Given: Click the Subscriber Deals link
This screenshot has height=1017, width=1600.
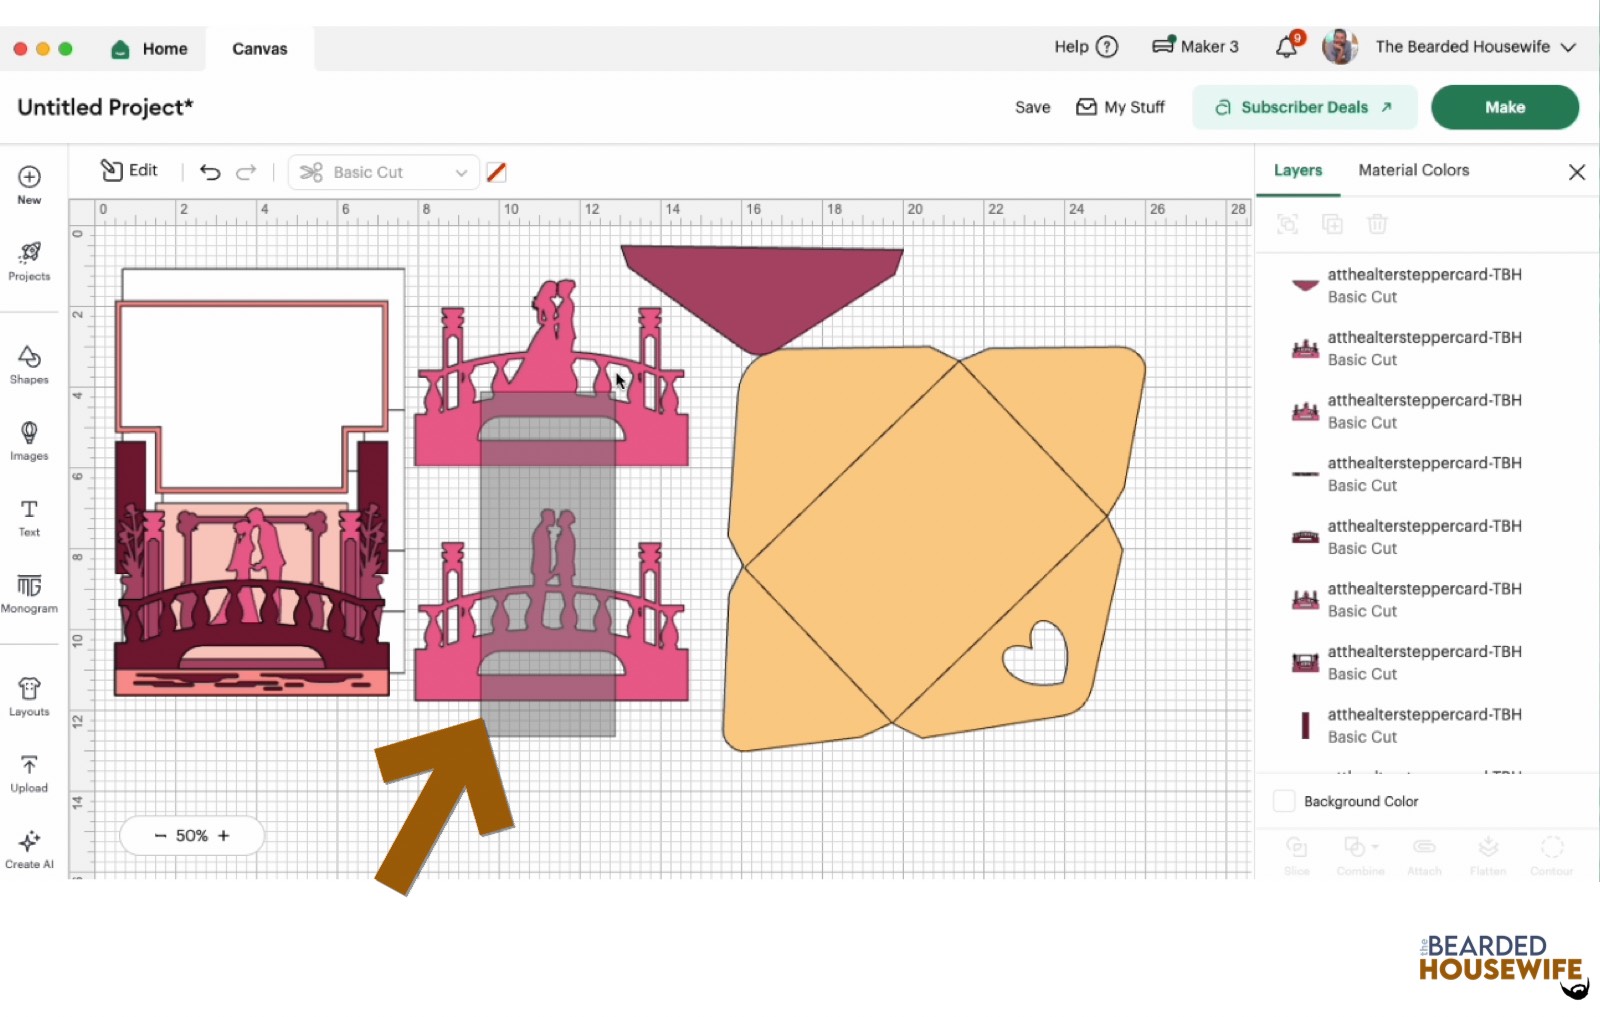Looking at the screenshot, I should coord(1304,107).
